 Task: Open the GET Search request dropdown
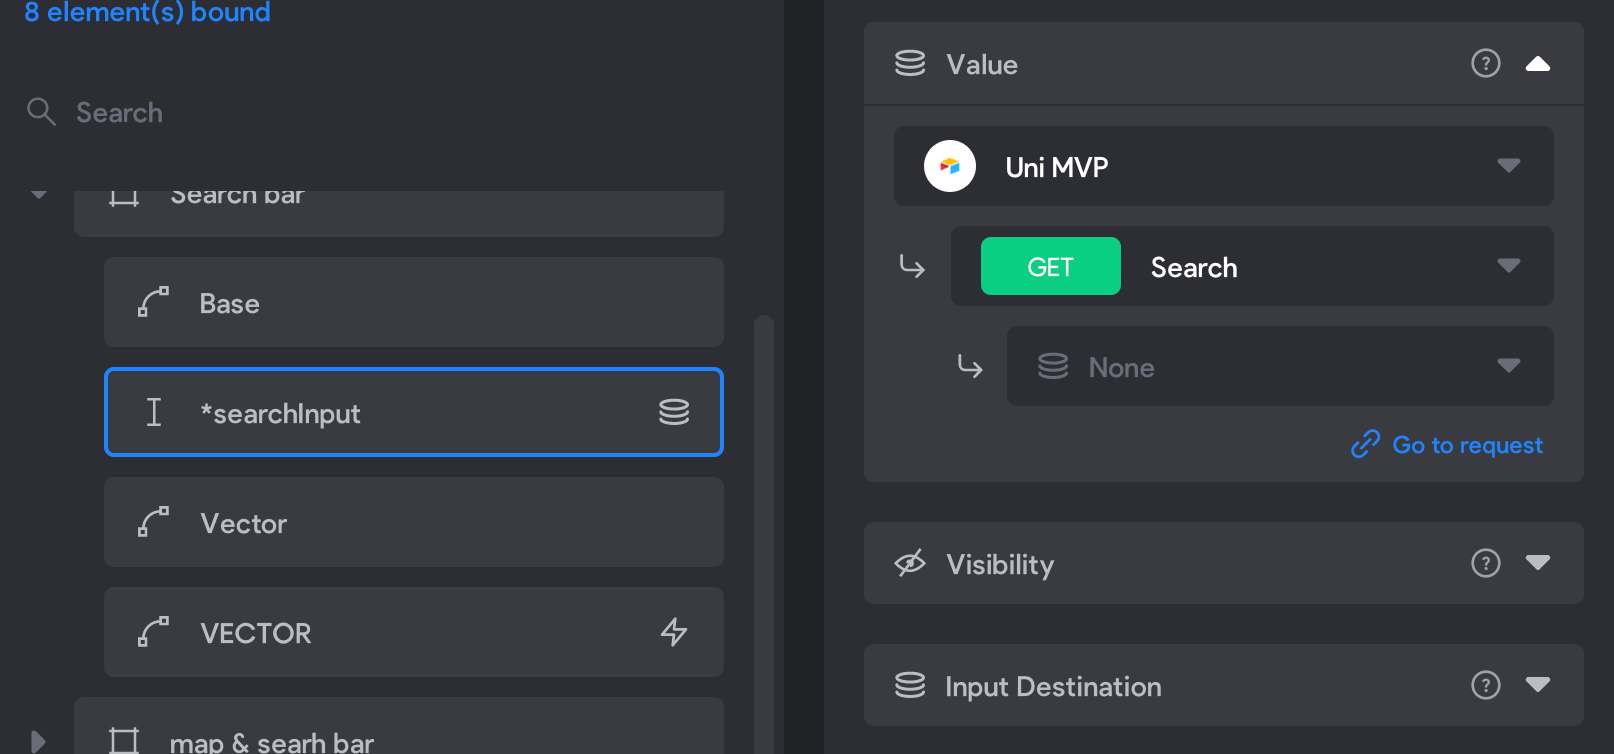1252,266
